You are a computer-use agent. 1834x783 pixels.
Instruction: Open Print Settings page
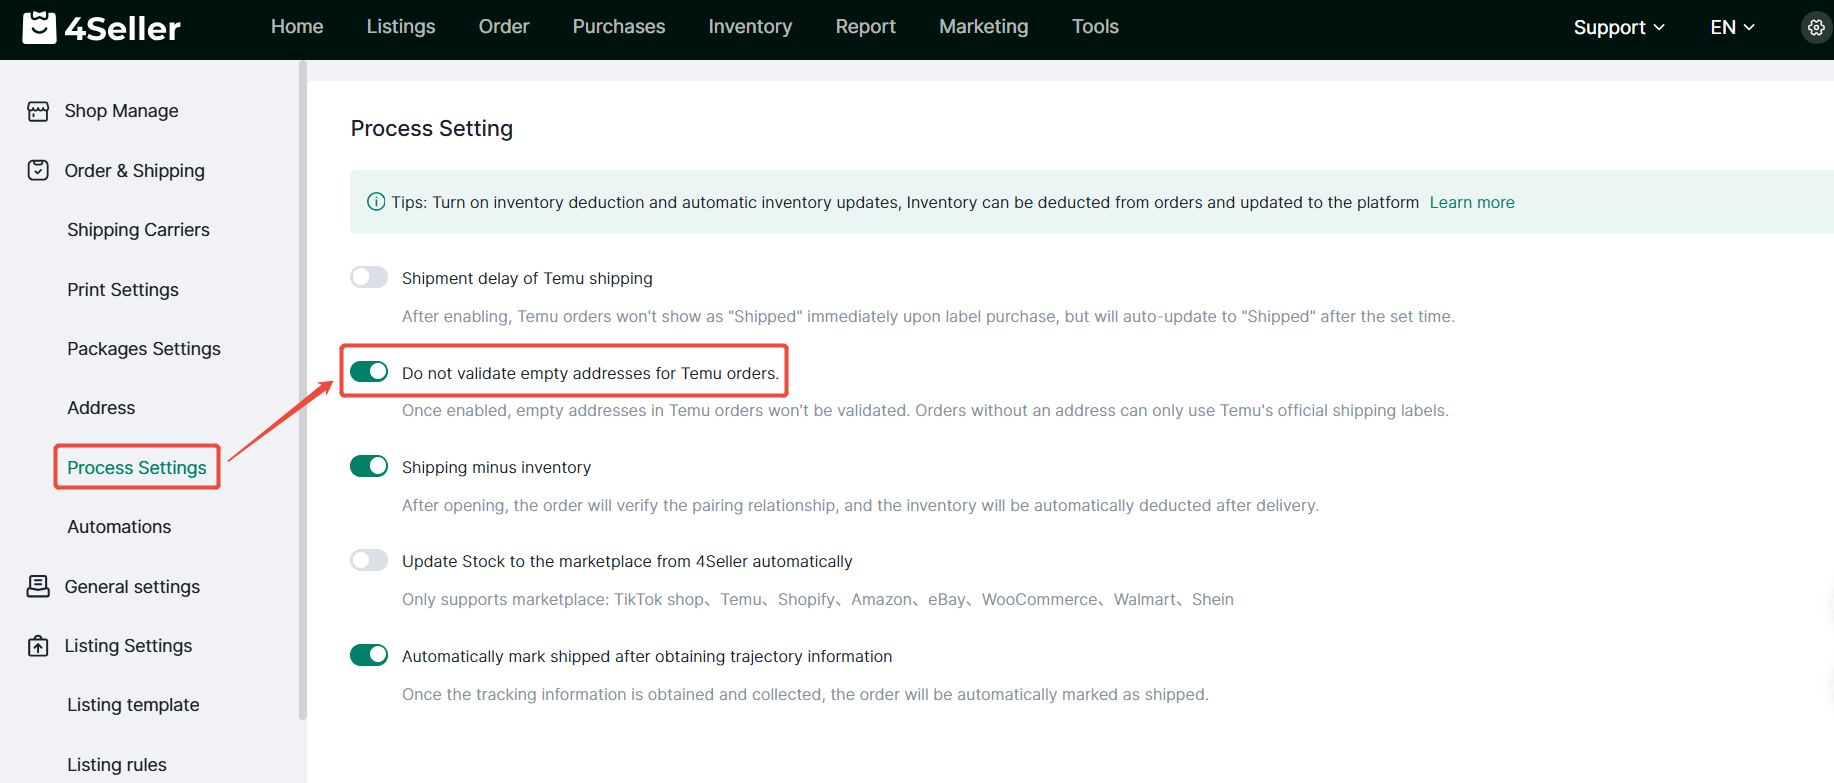point(123,290)
